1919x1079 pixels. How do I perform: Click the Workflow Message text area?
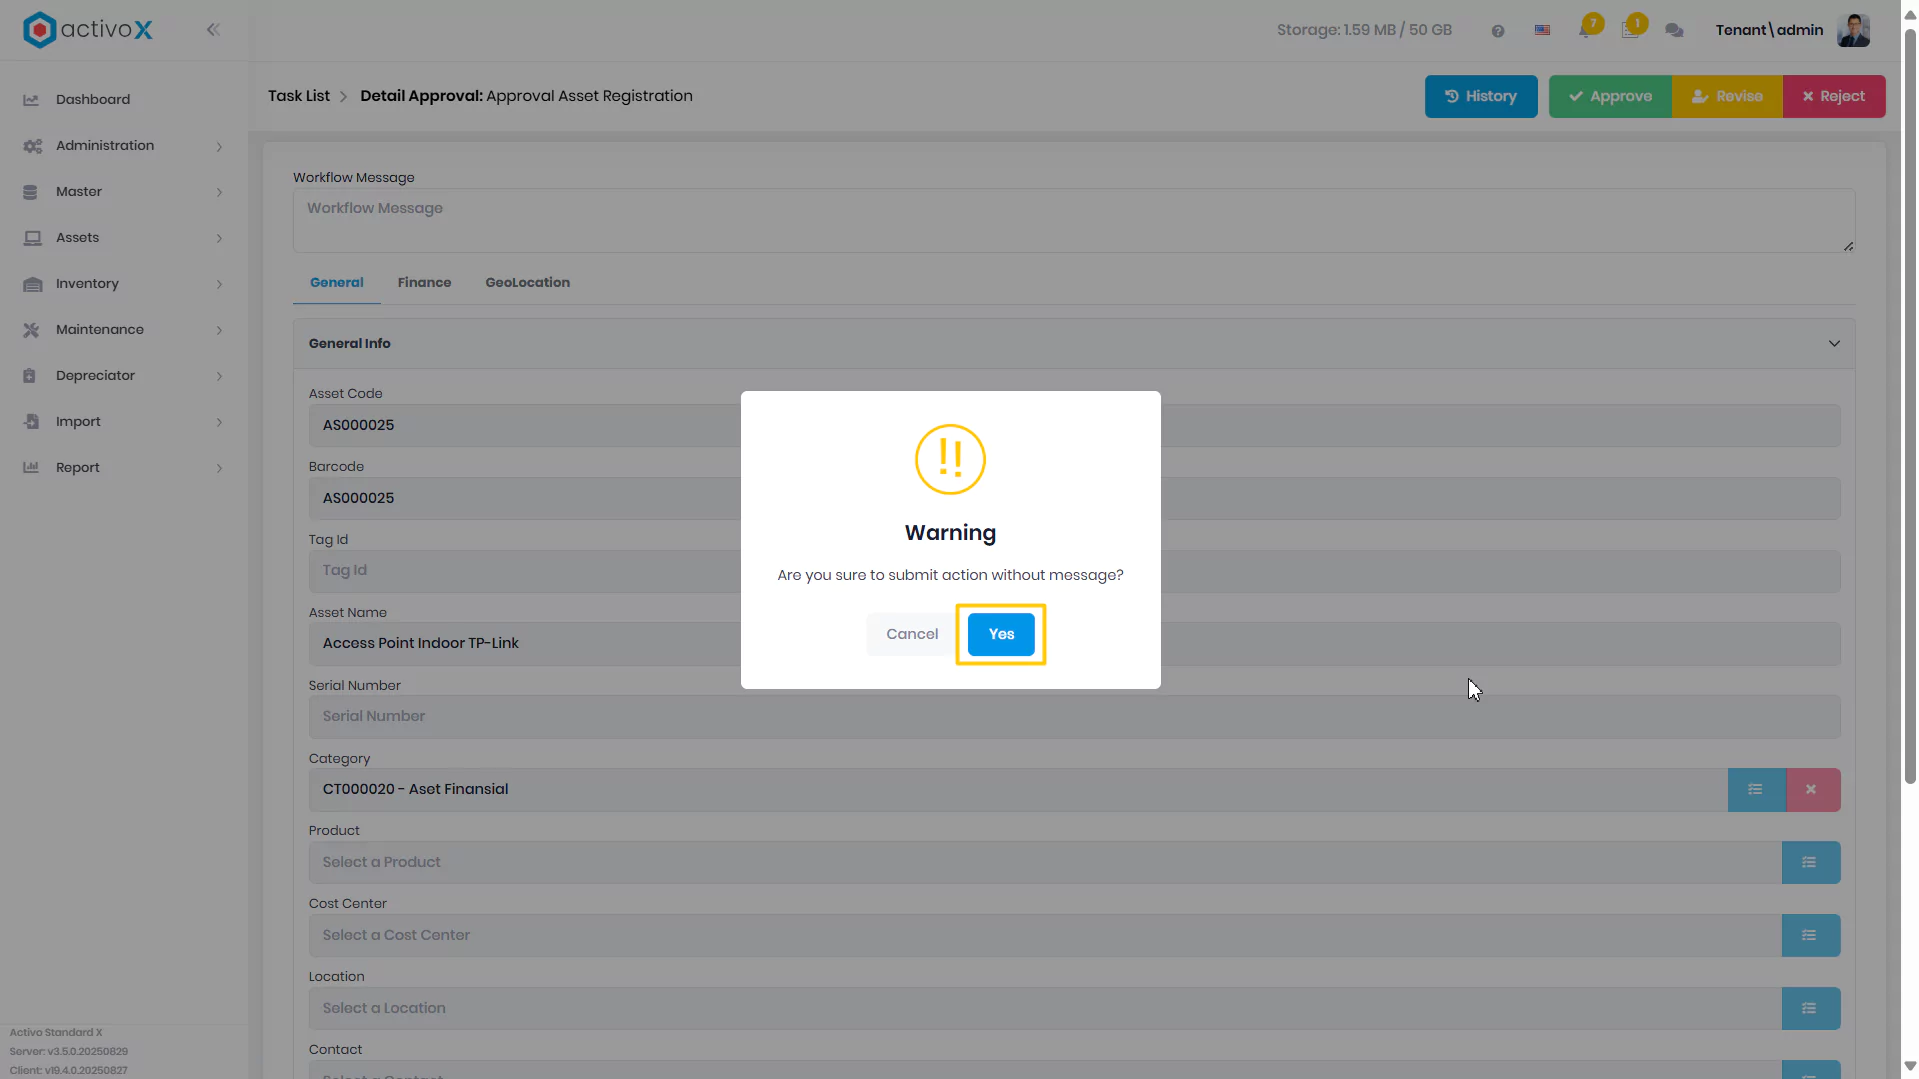pos(1074,221)
